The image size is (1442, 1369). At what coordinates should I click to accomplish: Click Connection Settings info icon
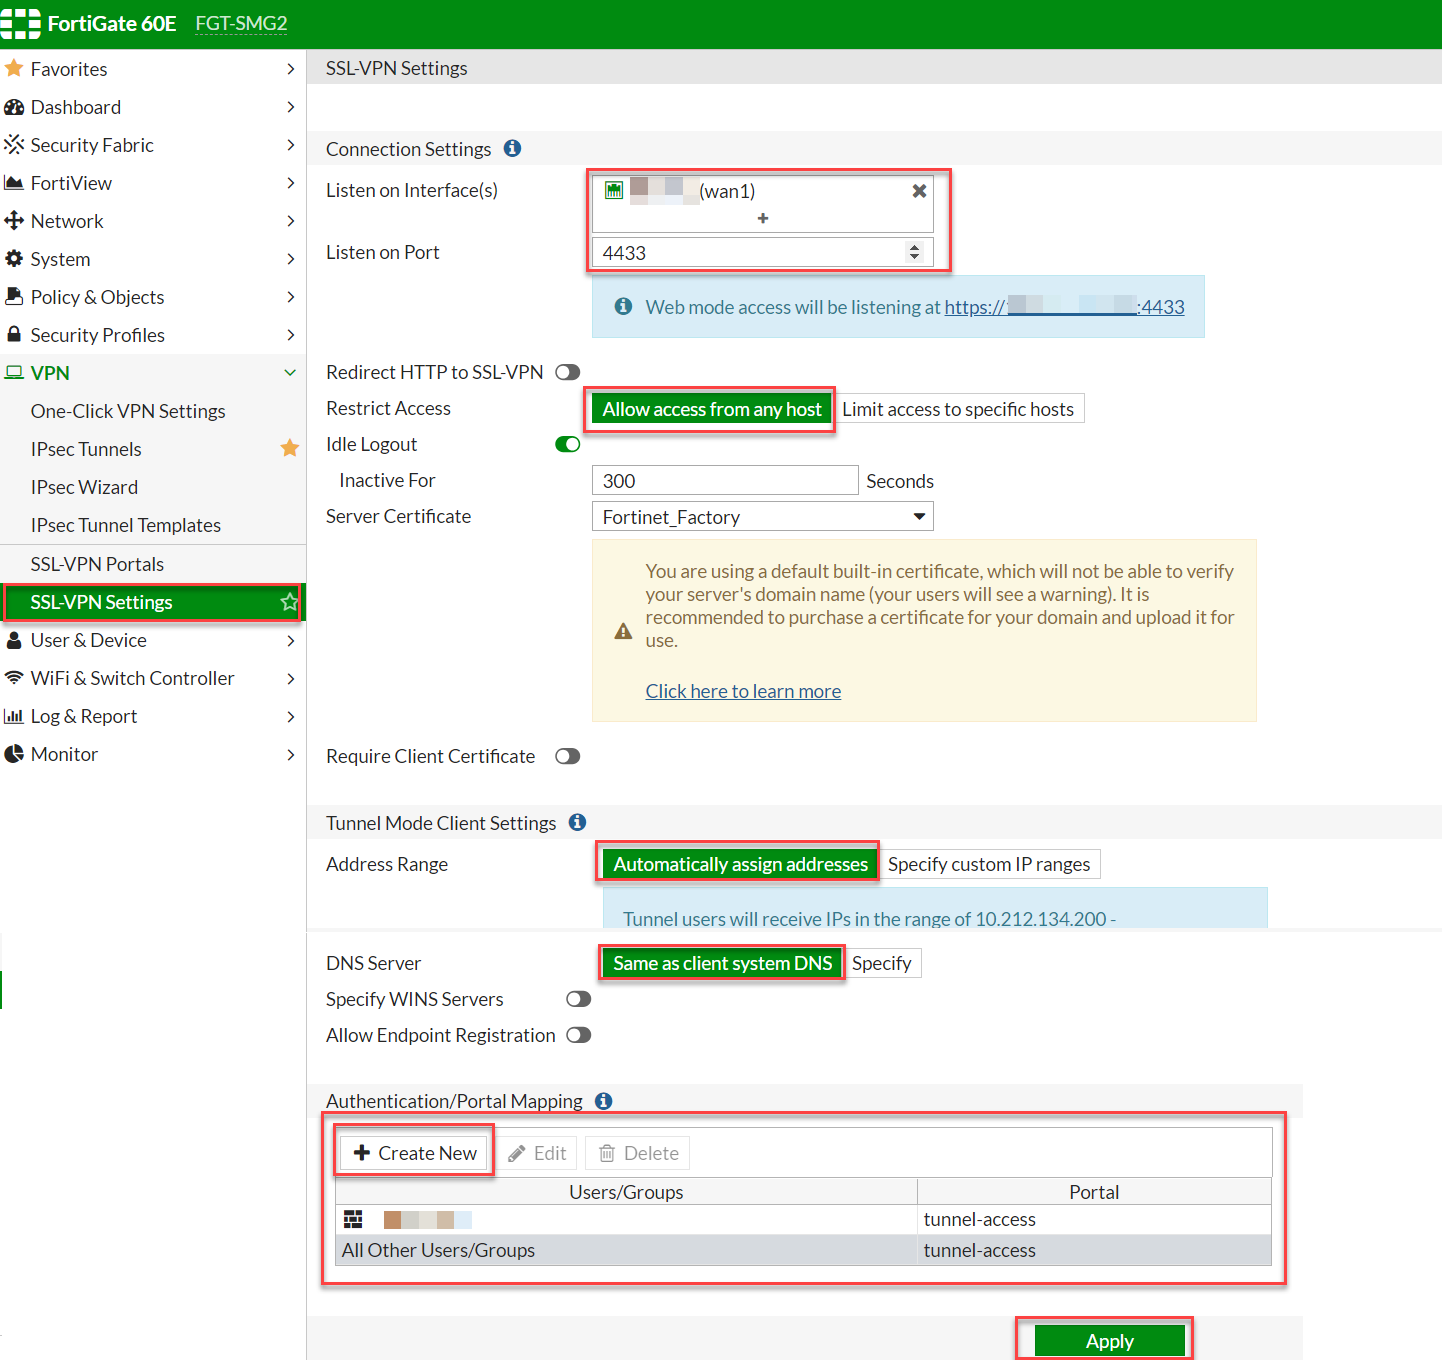click(x=512, y=148)
